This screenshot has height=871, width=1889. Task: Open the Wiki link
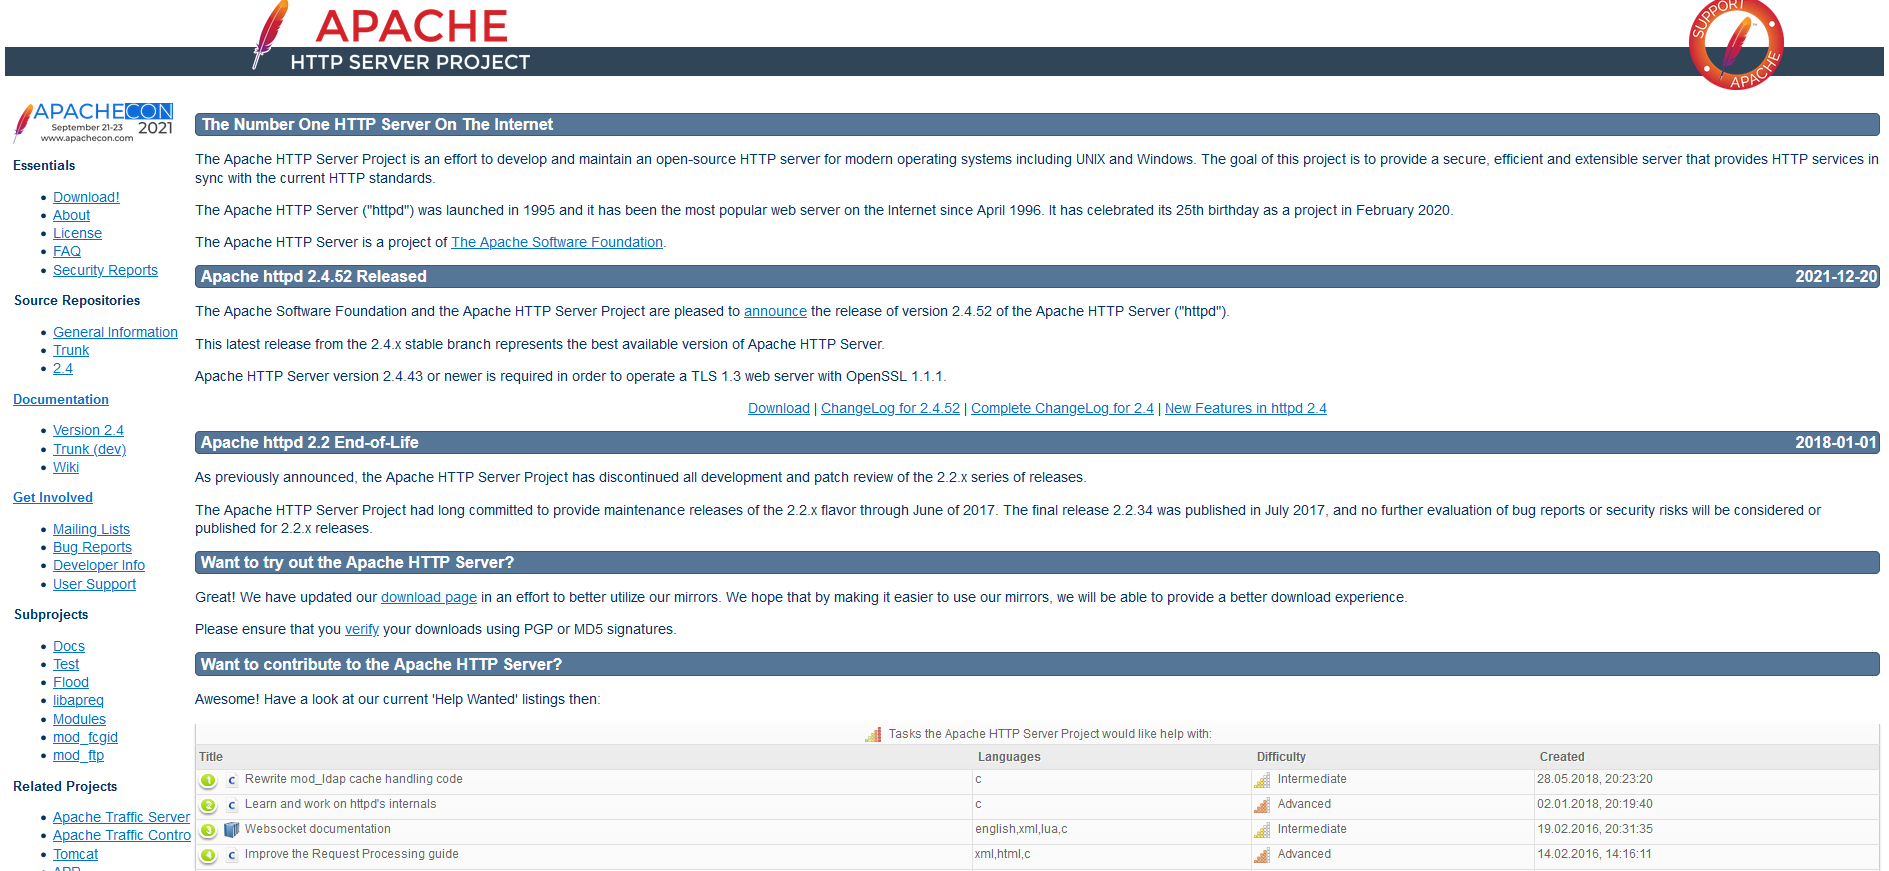pyautogui.click(x=66, y=467)
